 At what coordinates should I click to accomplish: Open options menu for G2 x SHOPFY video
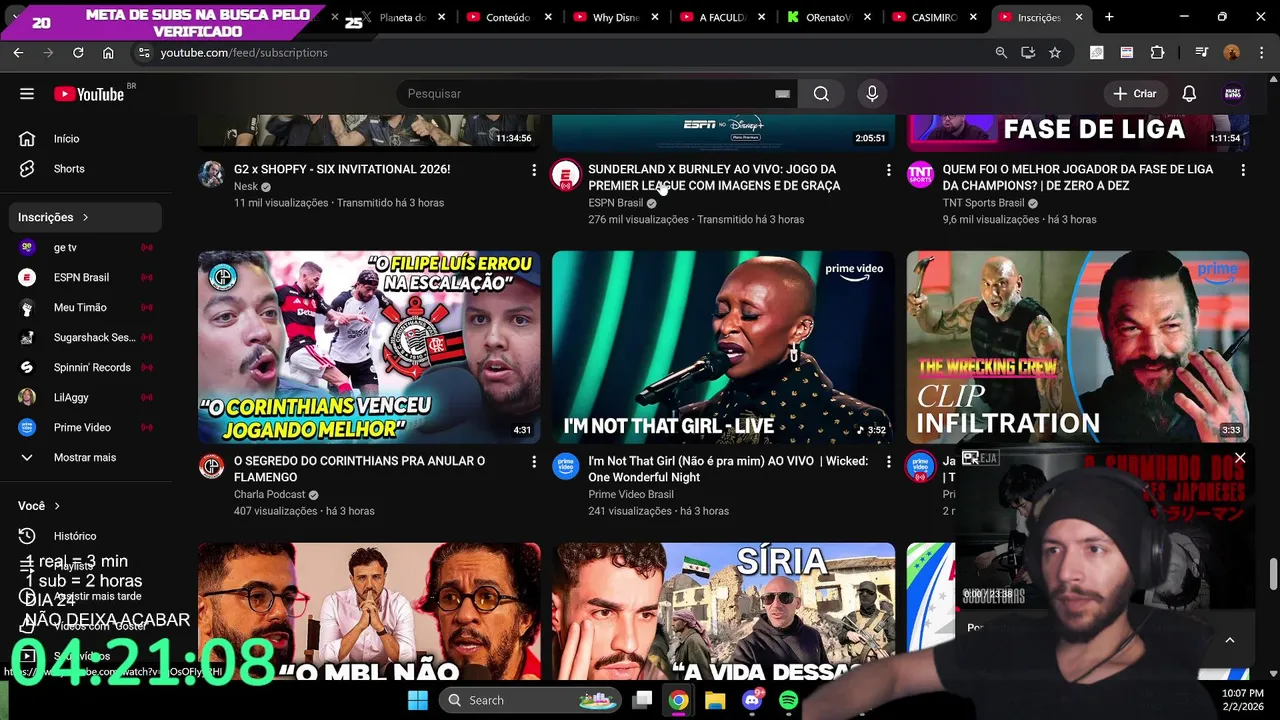(x=533, y=171)
